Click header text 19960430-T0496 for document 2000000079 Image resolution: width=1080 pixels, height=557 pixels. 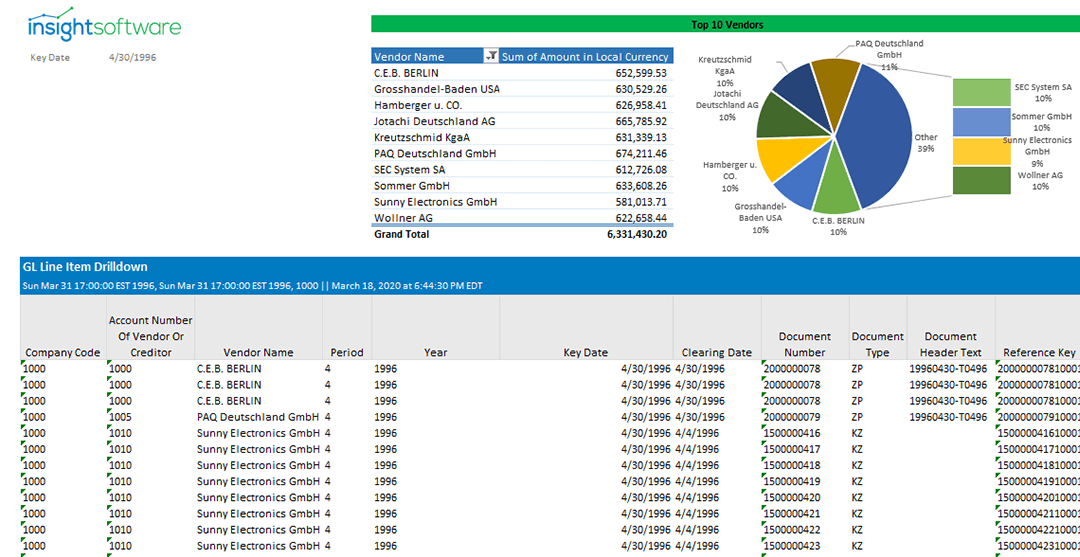click(x=948, y=417)
